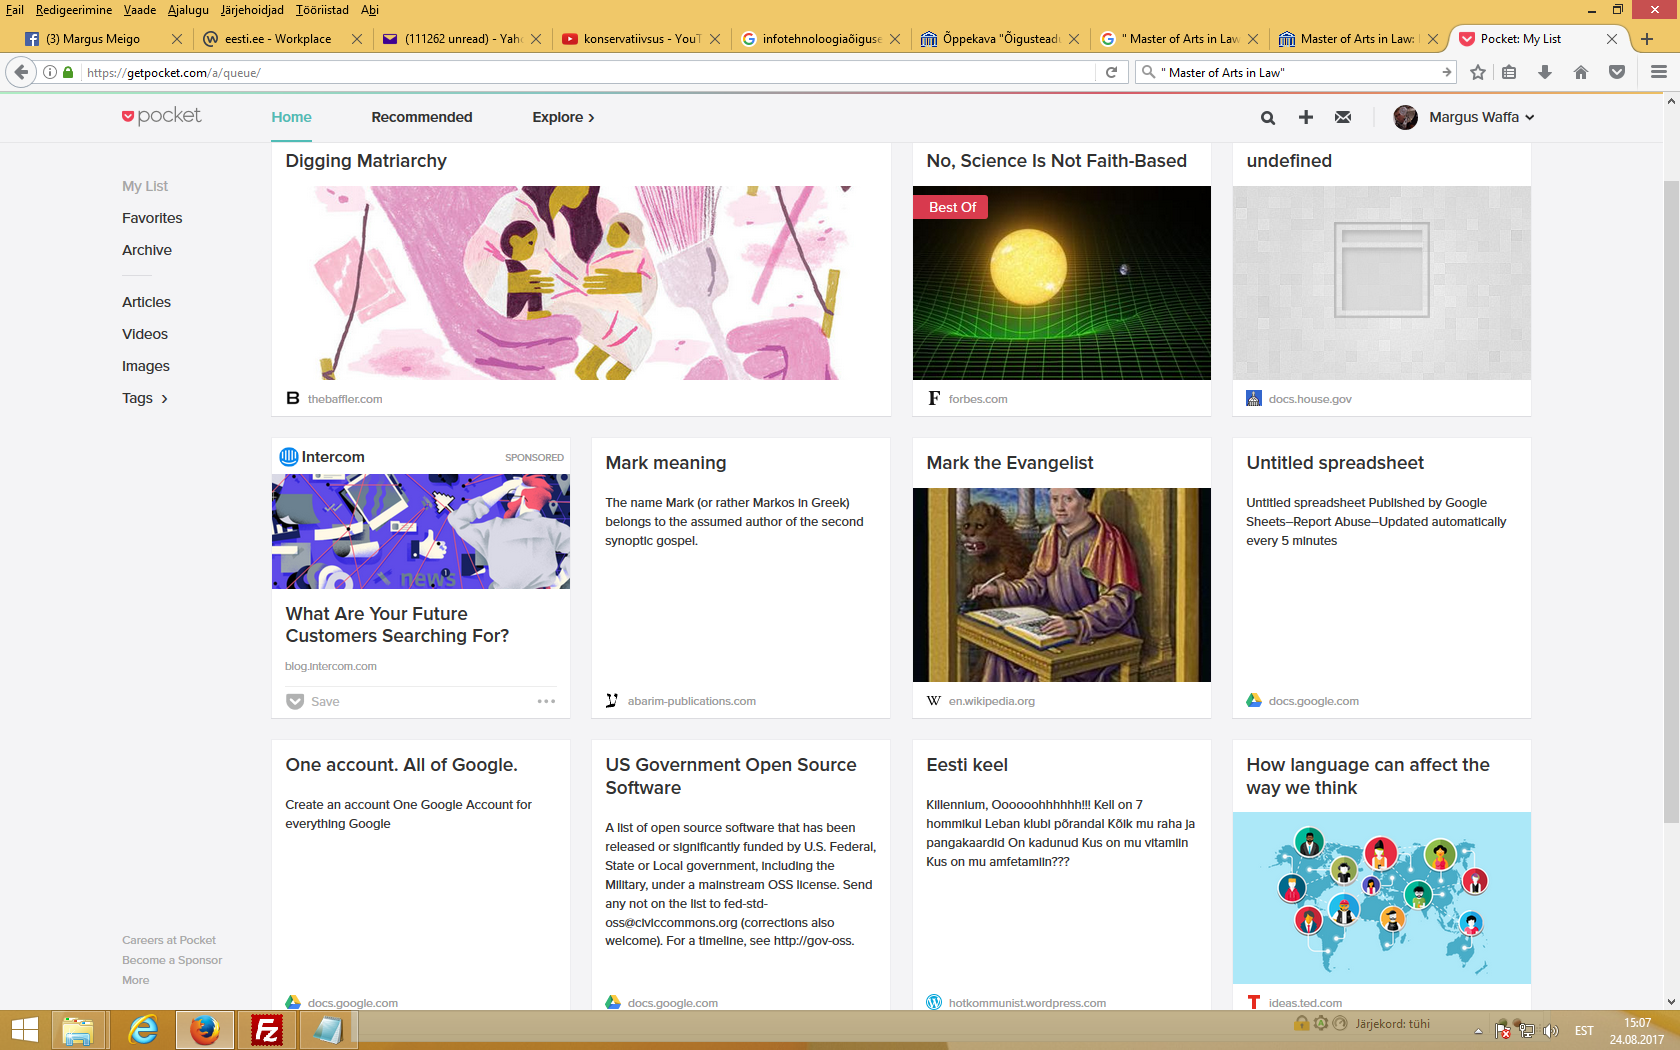The image size is (1680, 1050).
Task: Go to Firefox home page icon
Action: tap(1581, 72)
